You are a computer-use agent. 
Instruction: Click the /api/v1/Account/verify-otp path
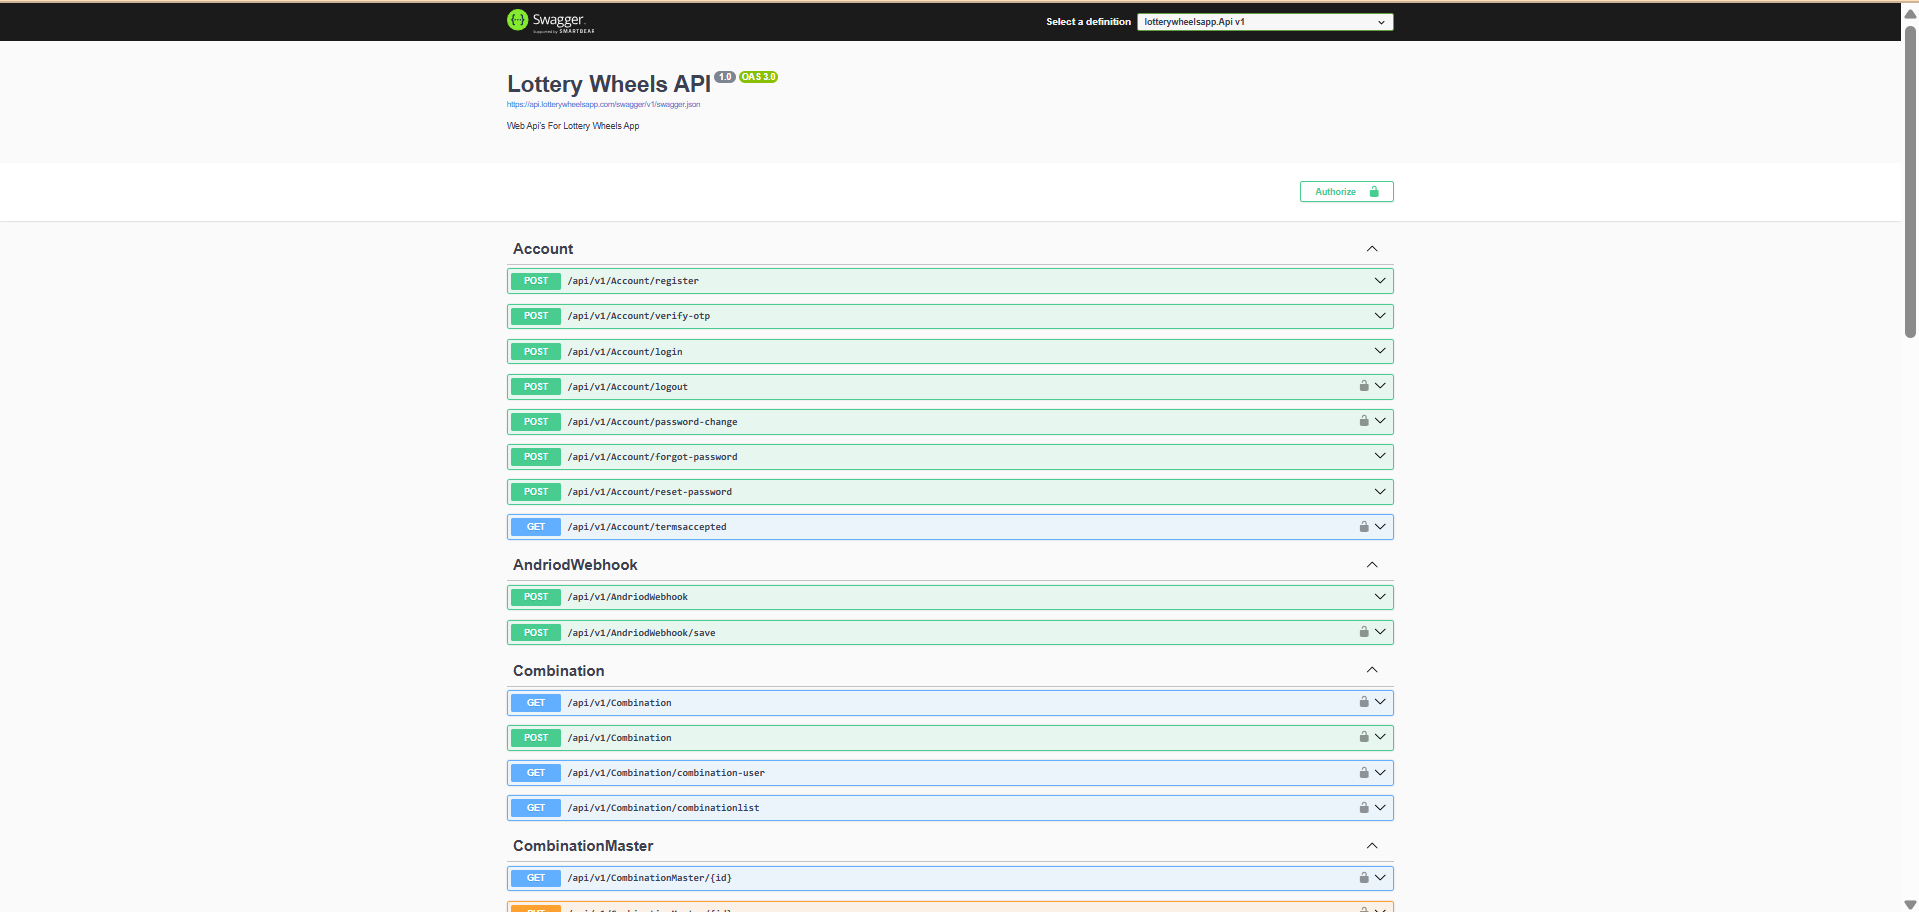tap(639, 316)
